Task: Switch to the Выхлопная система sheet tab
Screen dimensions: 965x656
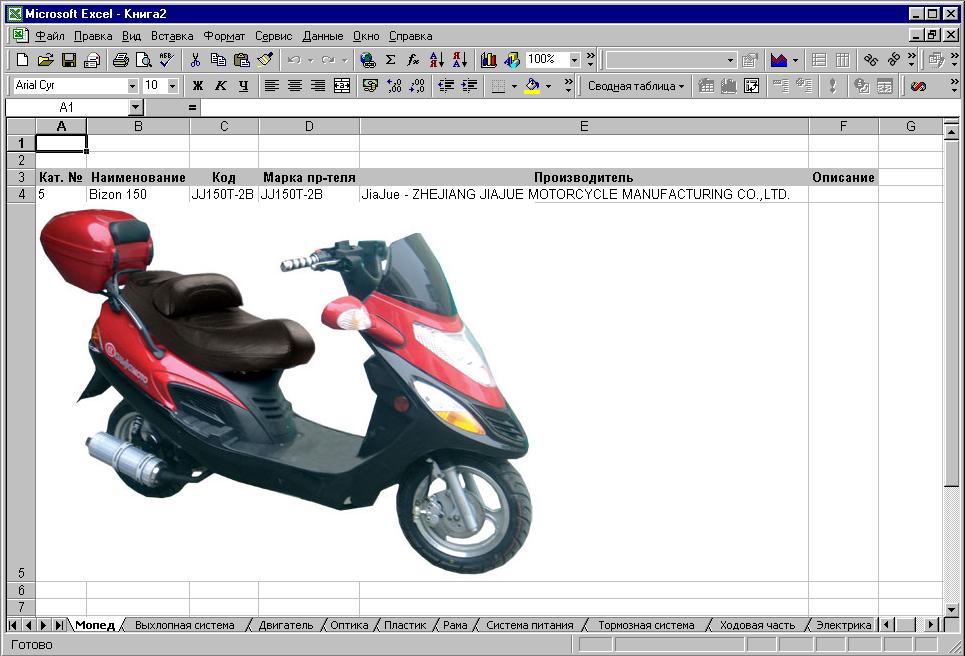Action: click(x=185, y=625)
